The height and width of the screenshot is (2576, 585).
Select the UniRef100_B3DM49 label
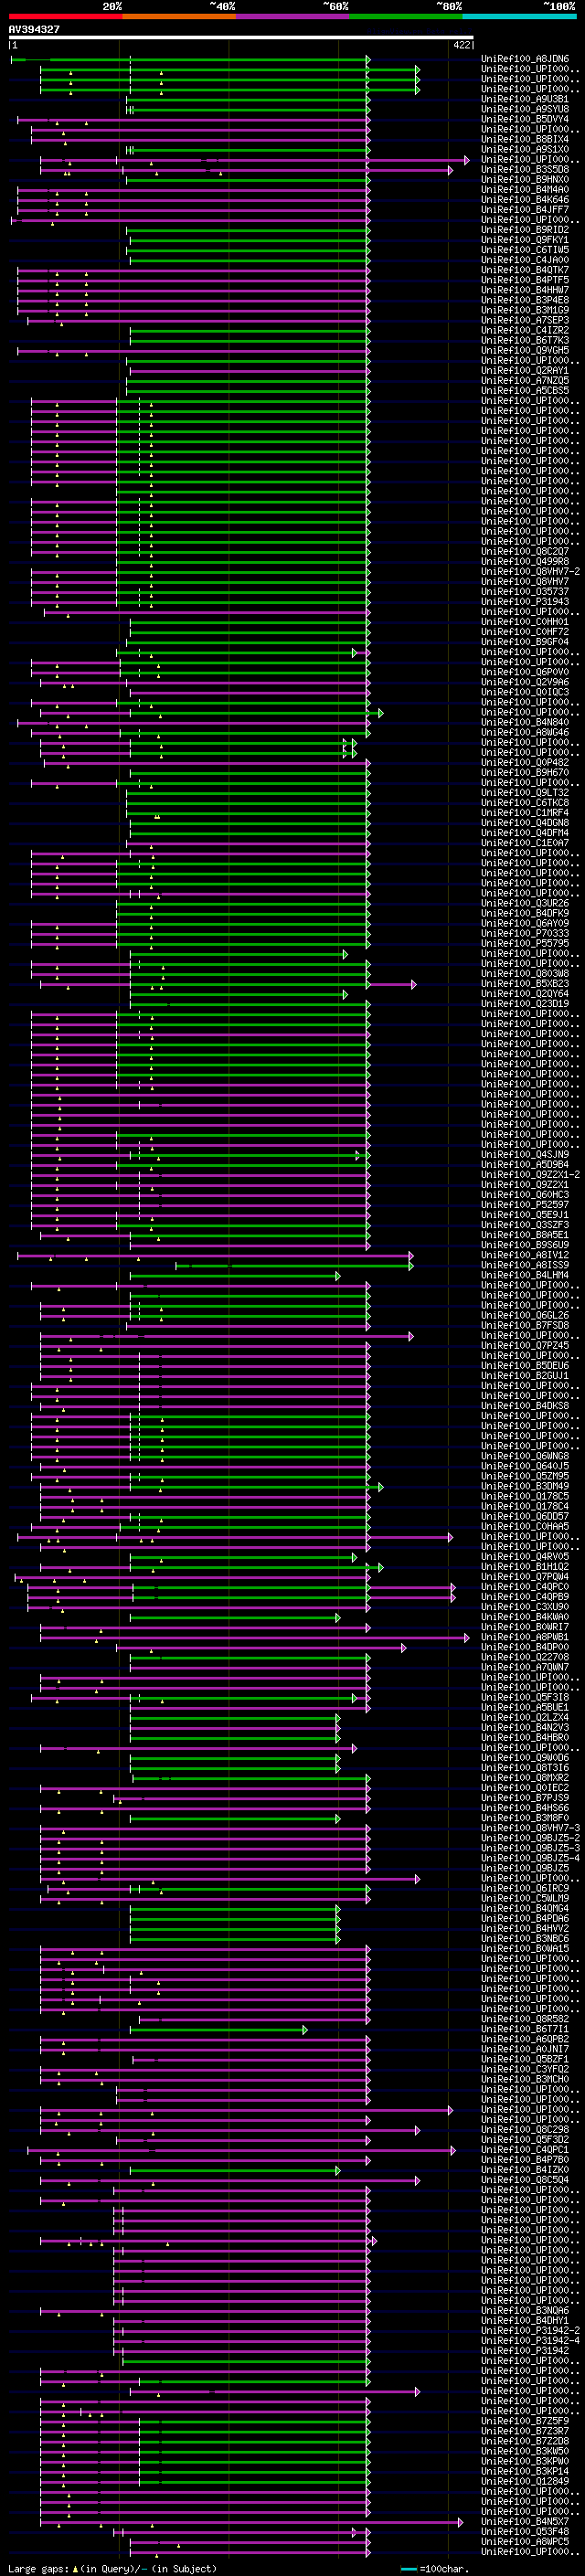[x=525, y=1486]
